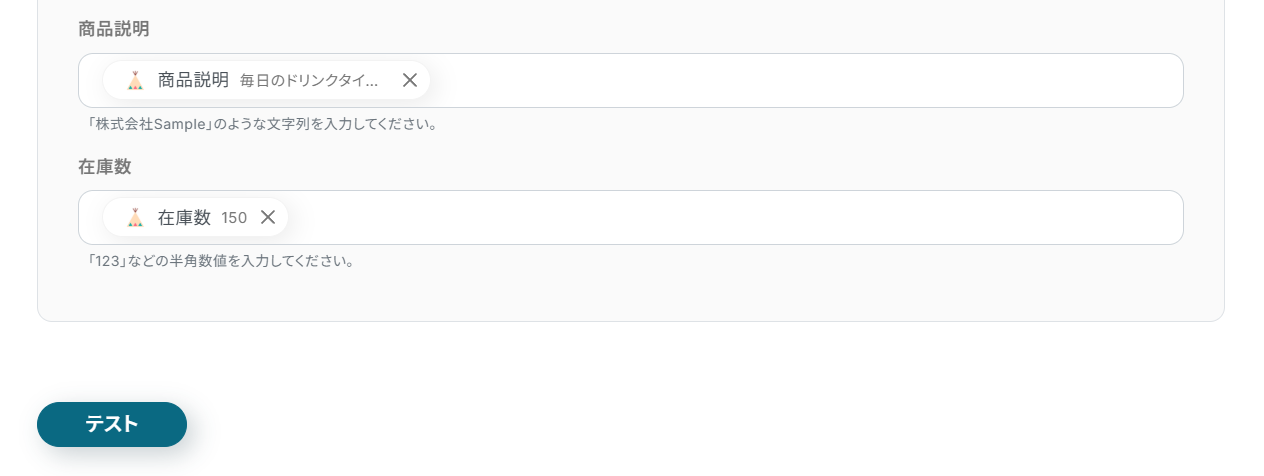Click blank form area below 在庫数 hint
1264x476 pixels.
[x=630, y=295]
